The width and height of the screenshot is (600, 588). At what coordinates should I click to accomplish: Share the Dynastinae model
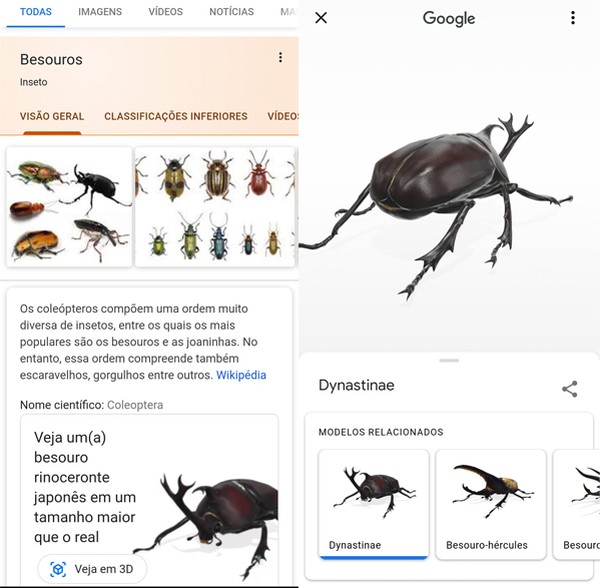click(x=569, y=389)
